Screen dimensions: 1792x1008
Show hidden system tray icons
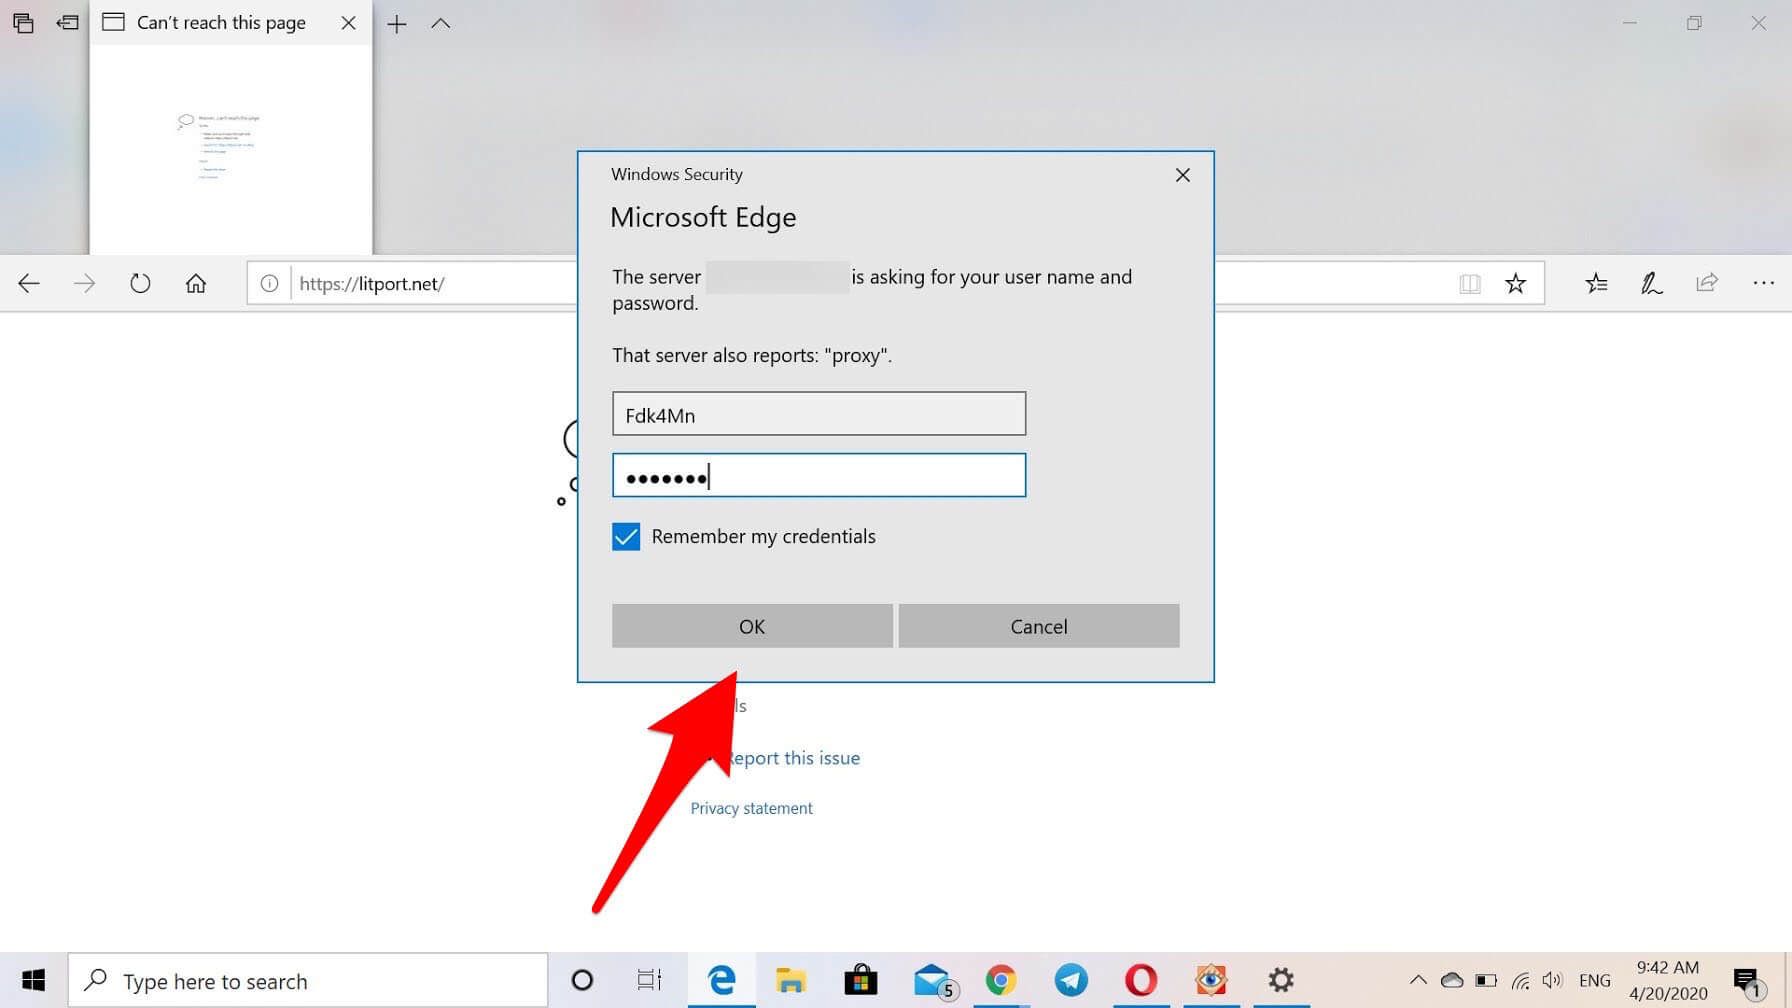click(1418, 980)
